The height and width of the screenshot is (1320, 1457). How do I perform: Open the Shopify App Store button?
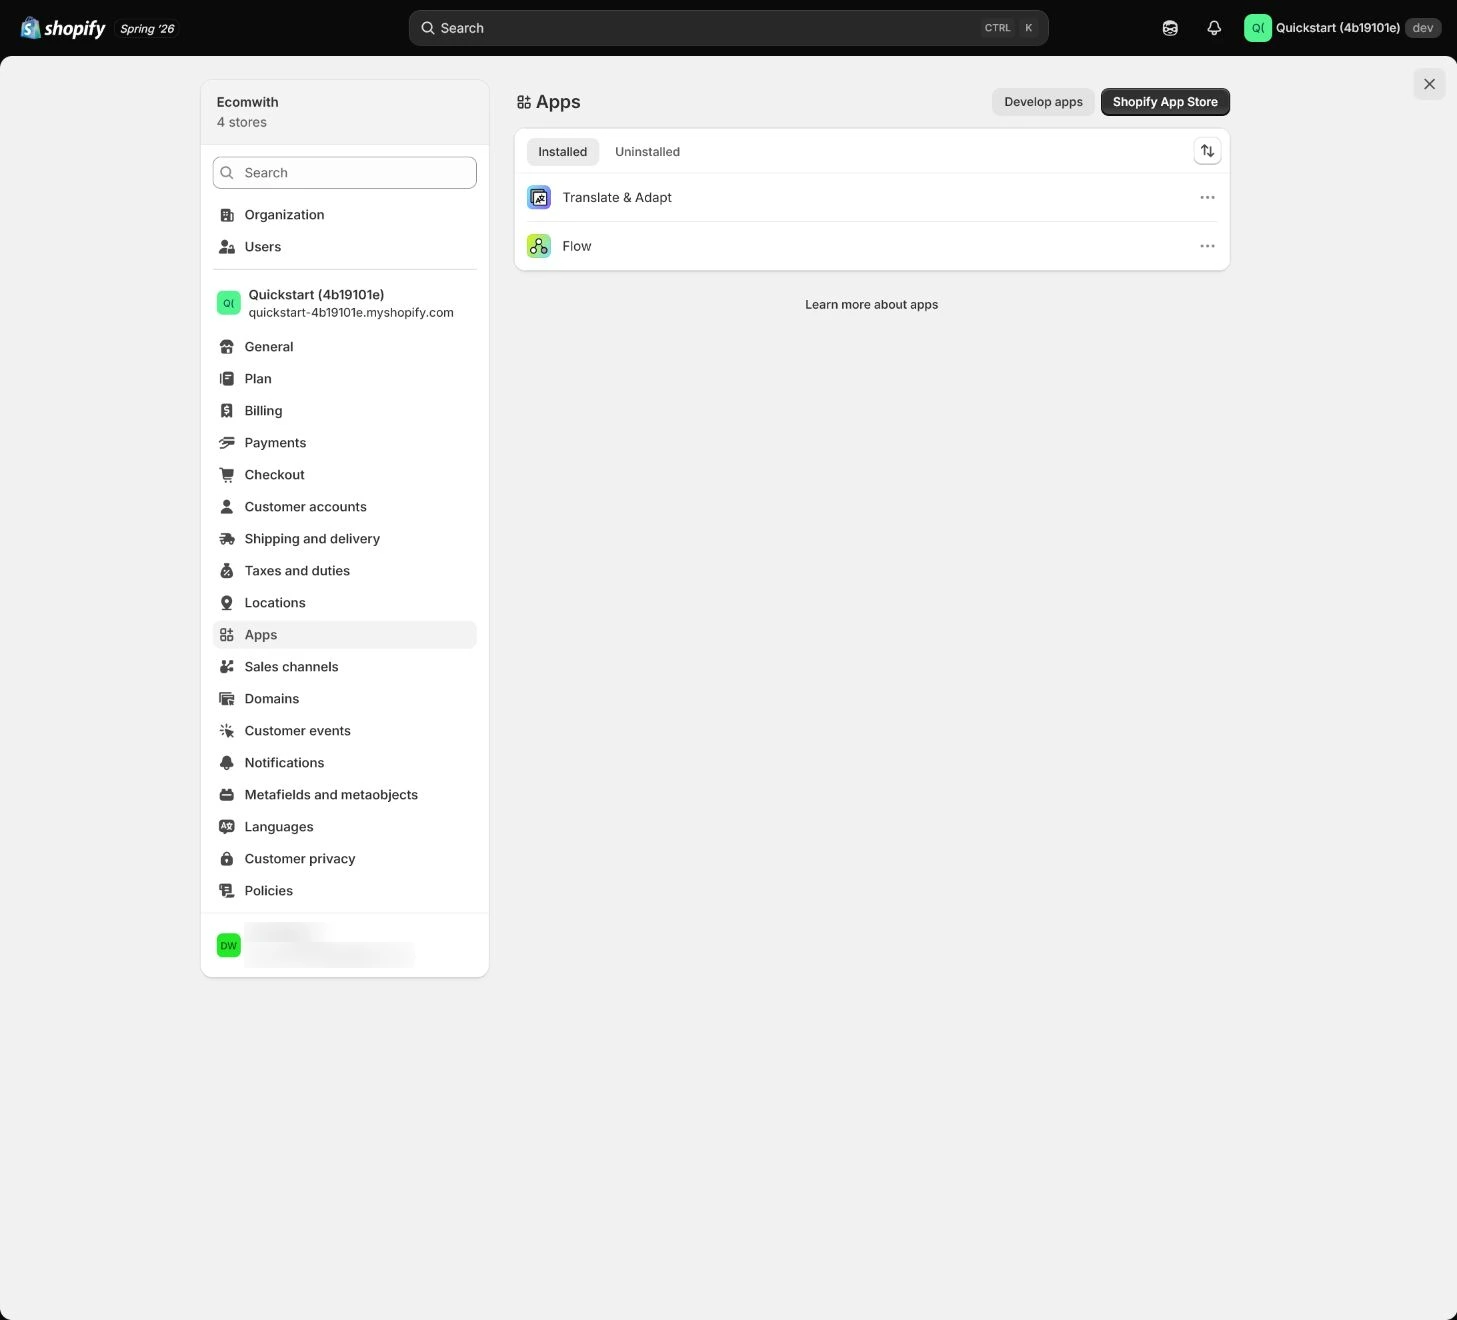pos(1165,102)
